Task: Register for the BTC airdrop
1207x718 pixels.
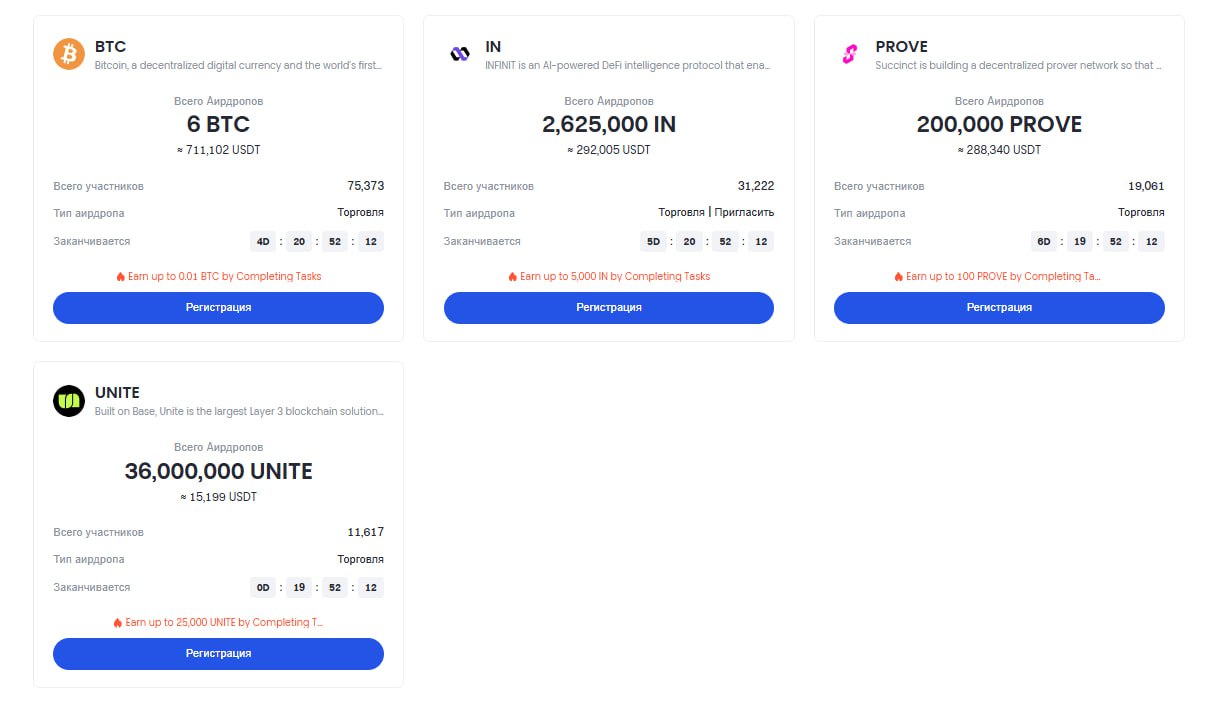Action: [218, 307]
